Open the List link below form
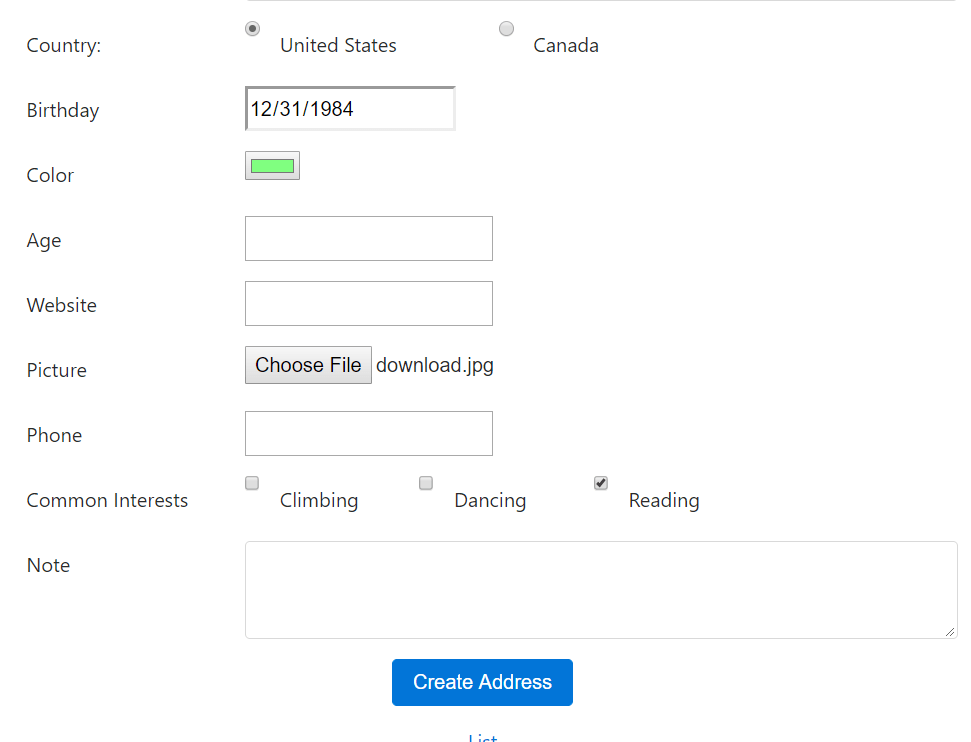 coord(482,737)
